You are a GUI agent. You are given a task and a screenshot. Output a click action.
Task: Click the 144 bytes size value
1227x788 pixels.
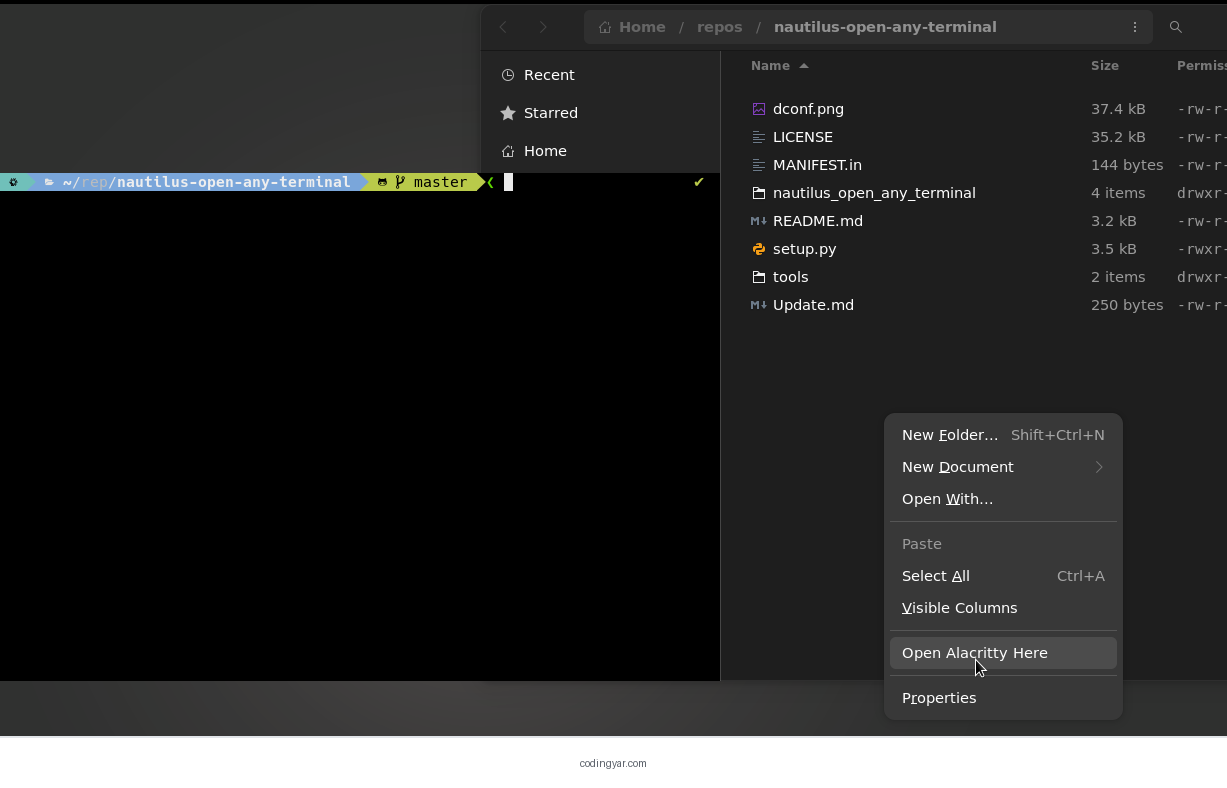(1127, 165)
